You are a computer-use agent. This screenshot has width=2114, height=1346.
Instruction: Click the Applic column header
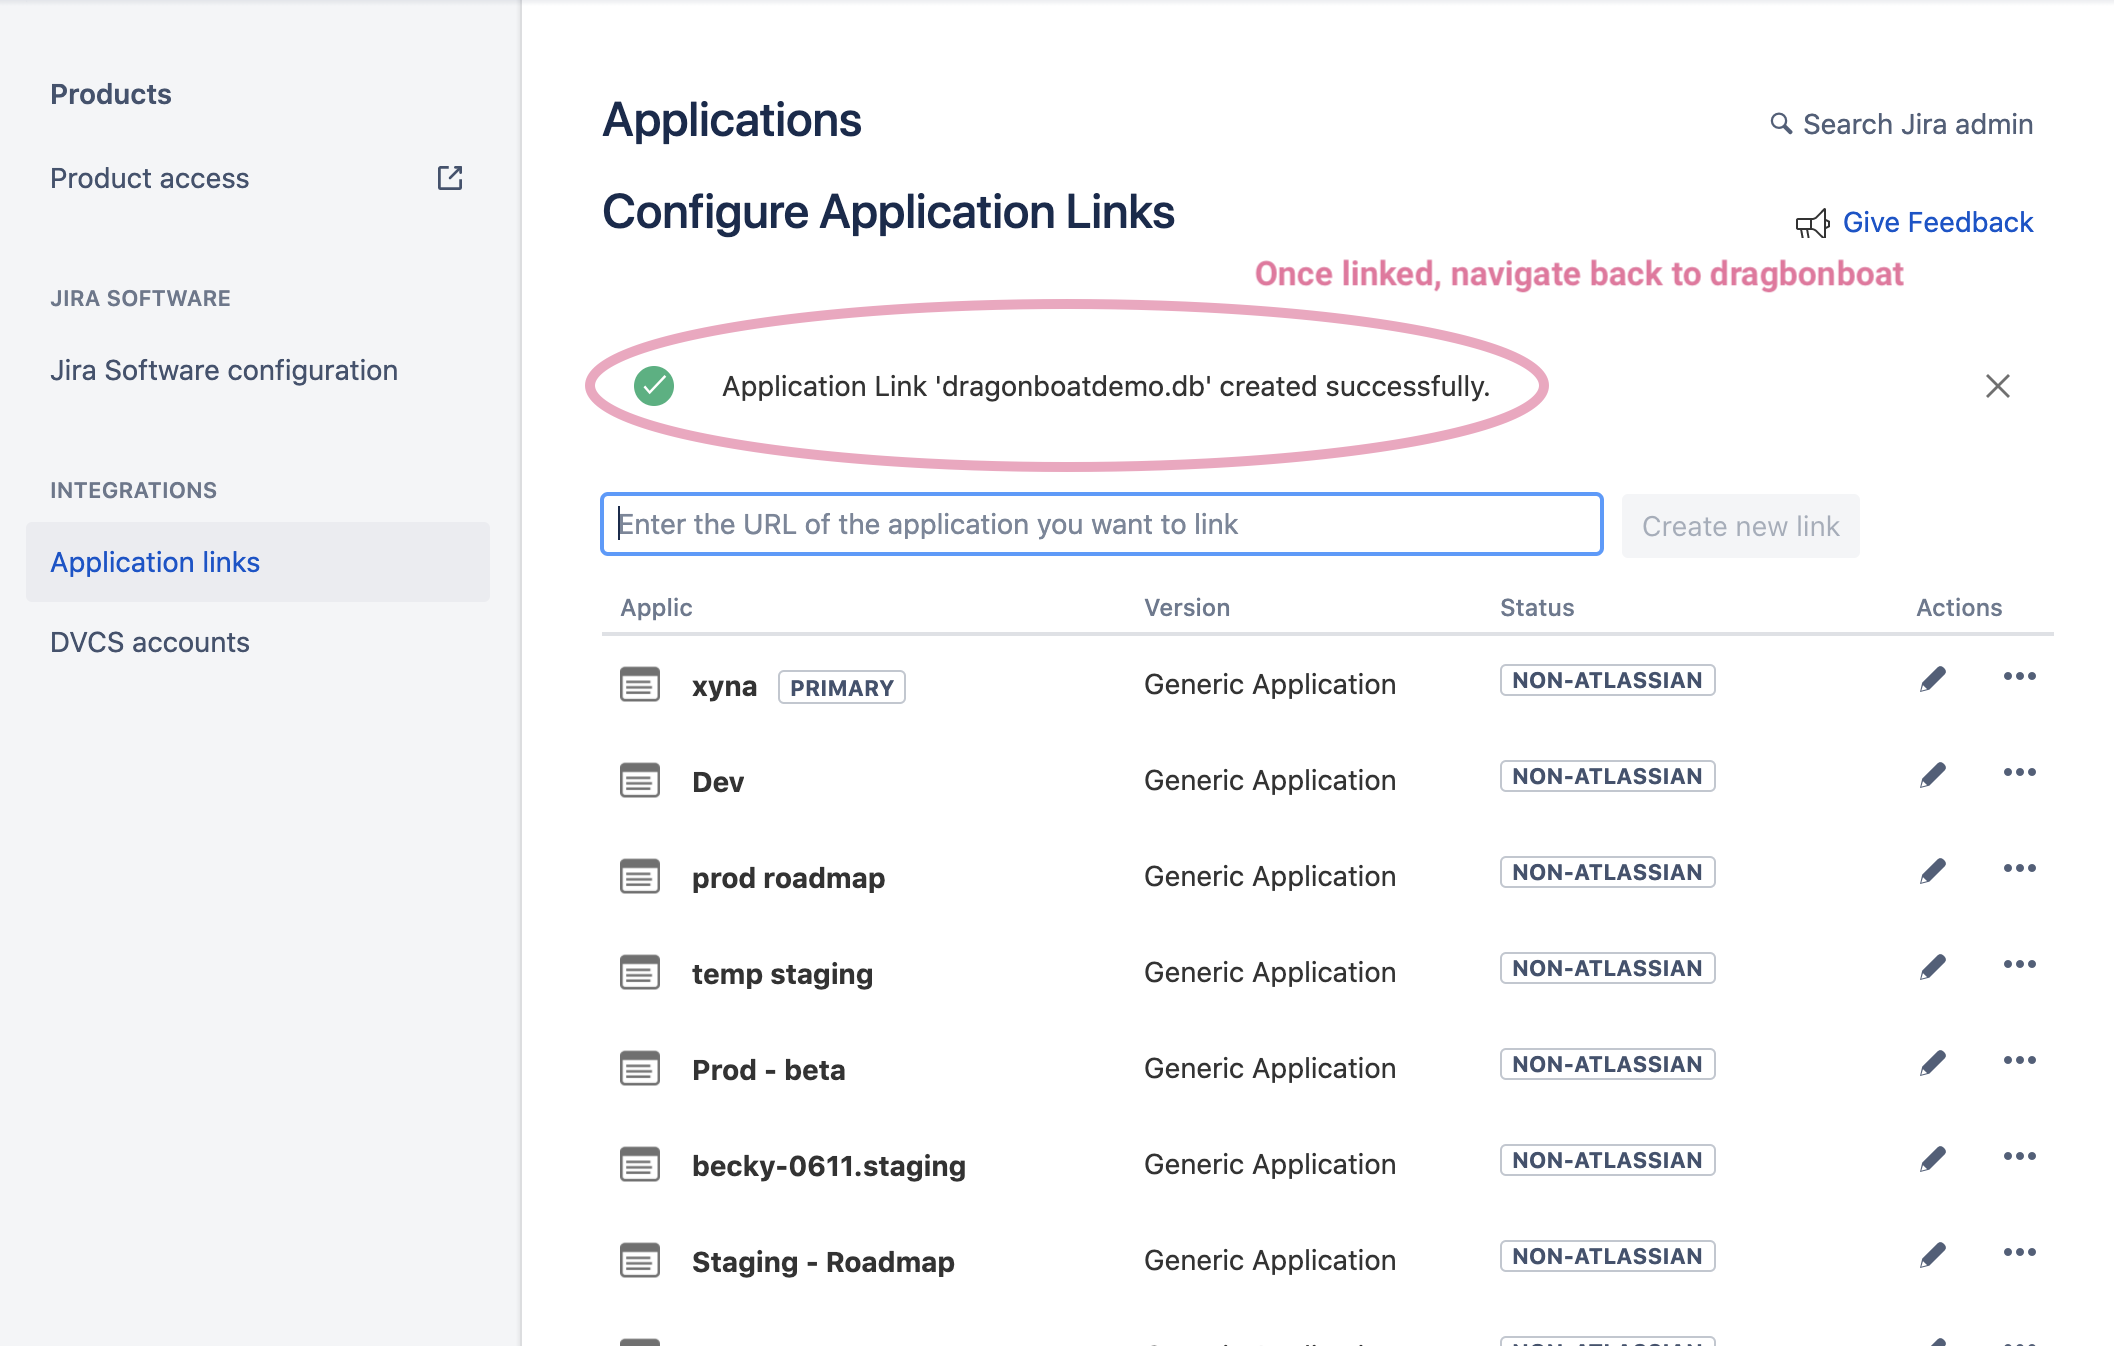(x=656, y=608)
